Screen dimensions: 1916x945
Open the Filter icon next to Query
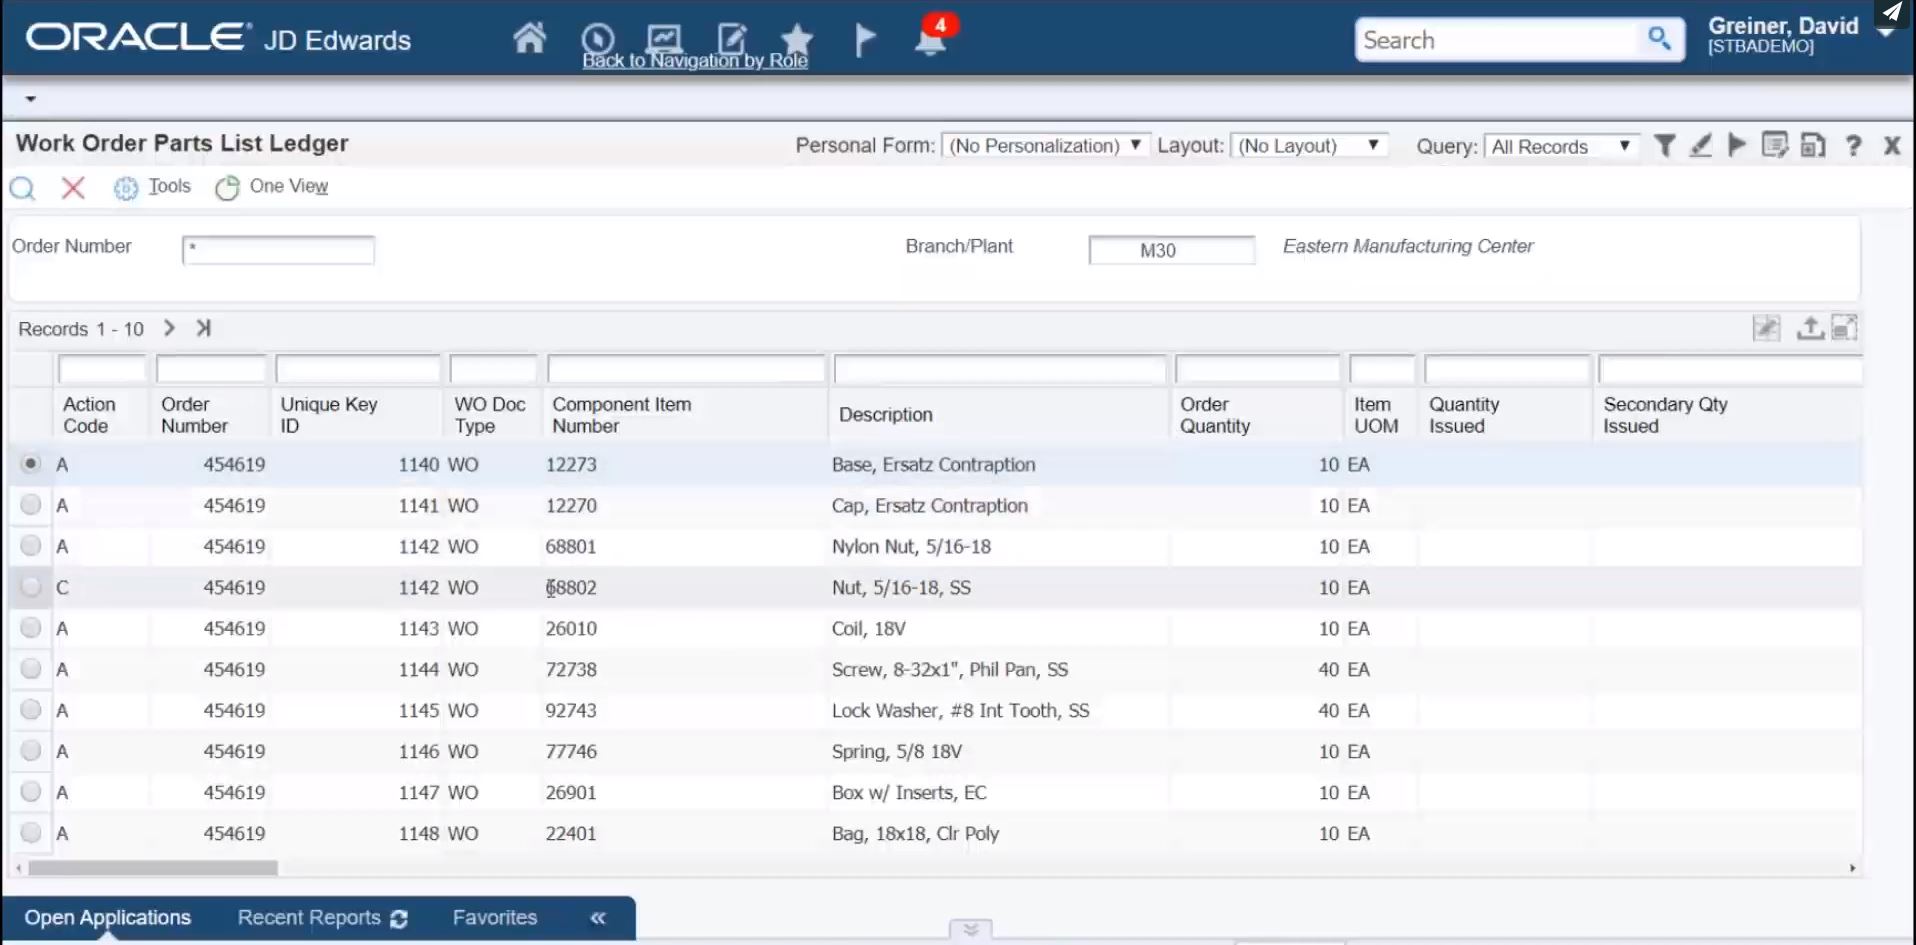point(1664,145)
